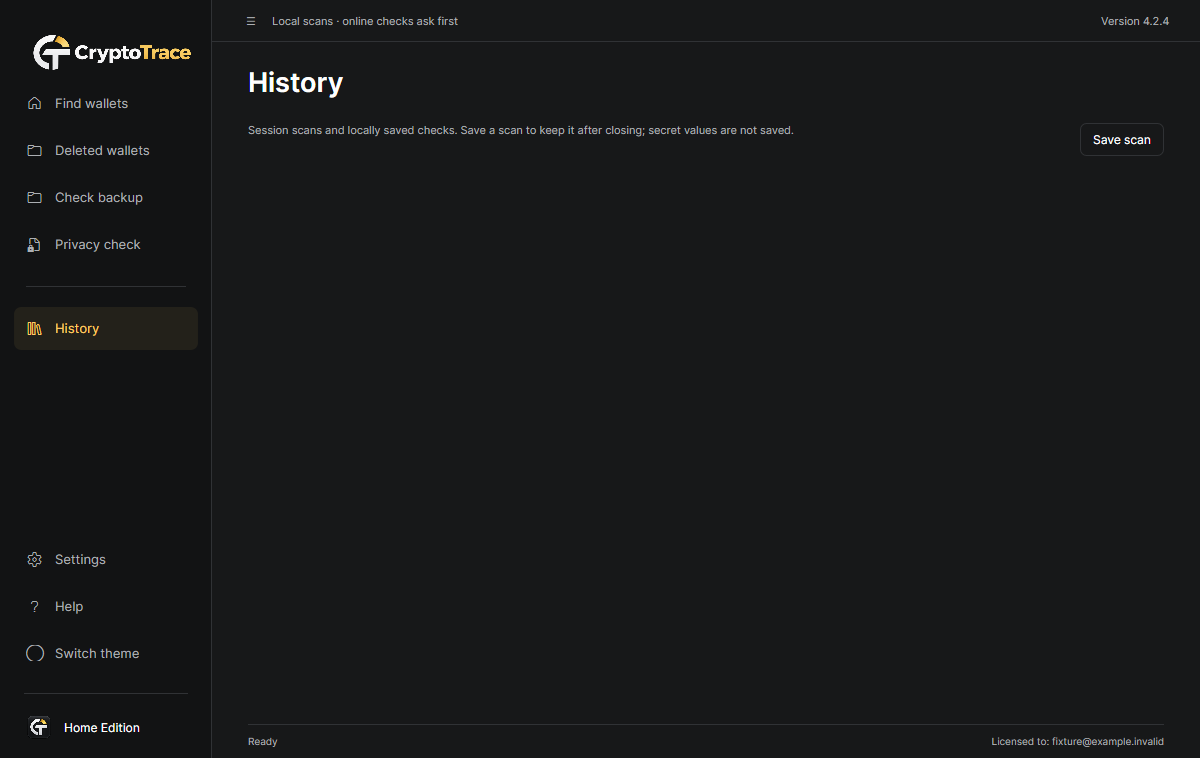Select the Privacy check item
1200x758 pixels.
point(106,244)
